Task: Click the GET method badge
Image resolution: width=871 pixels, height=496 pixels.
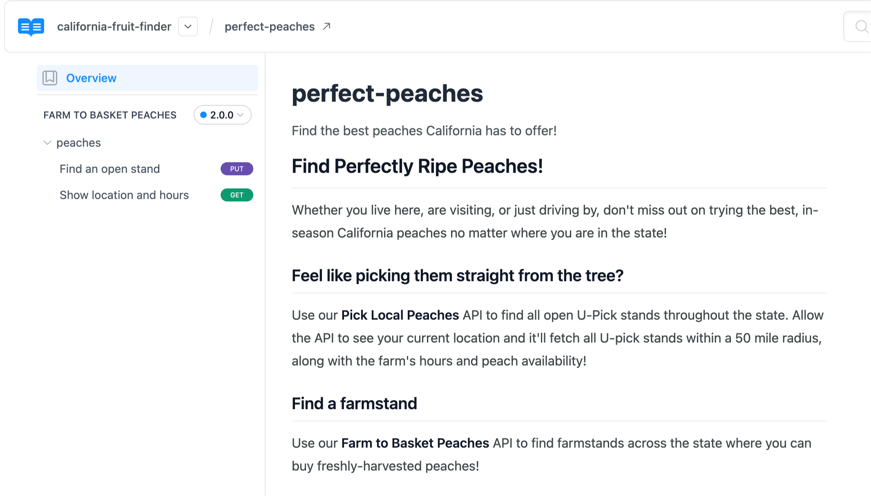Action: pyautogui.click(x=236, y=195)
